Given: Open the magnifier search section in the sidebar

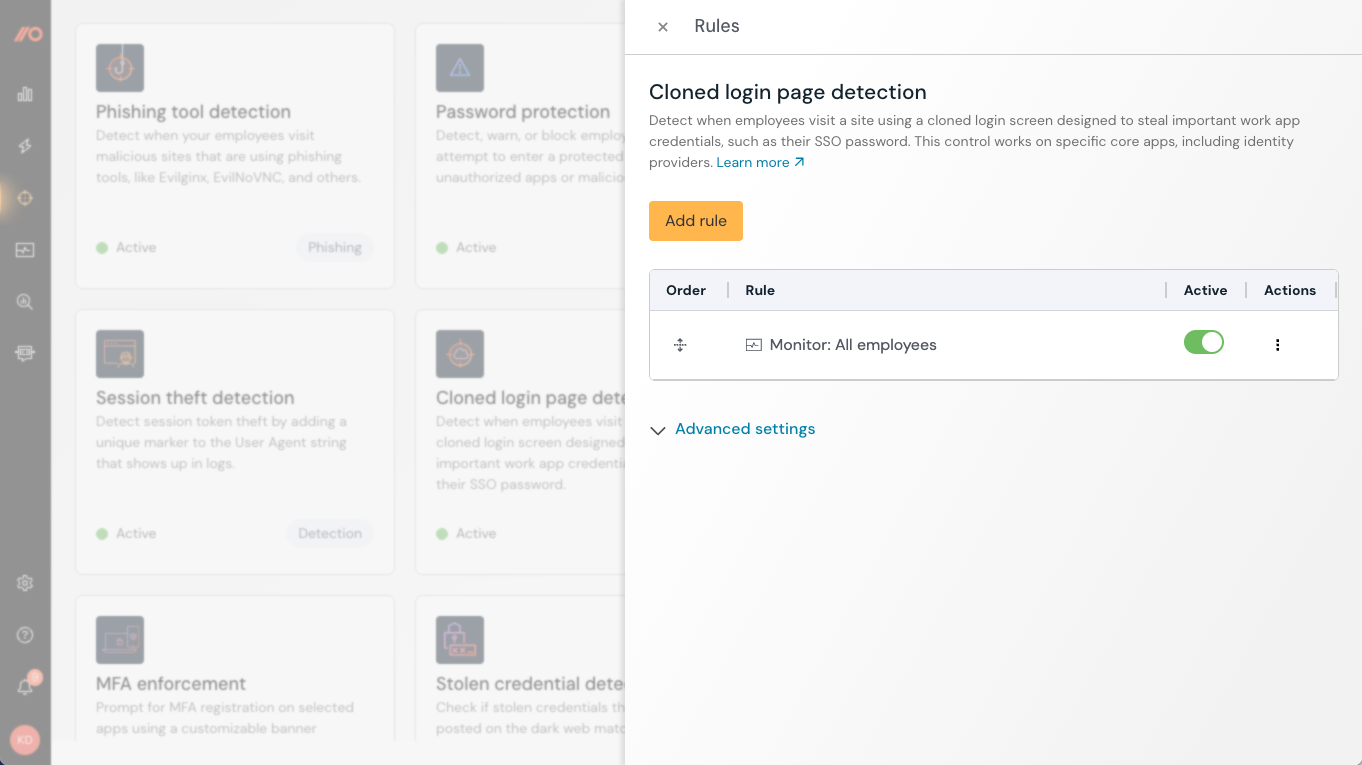Looking at the screenshot, I should 25,302.
